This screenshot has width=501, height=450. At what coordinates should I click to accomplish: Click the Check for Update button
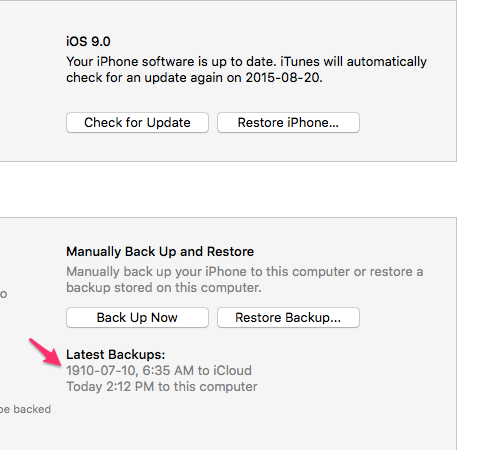[x=137, y=123]
